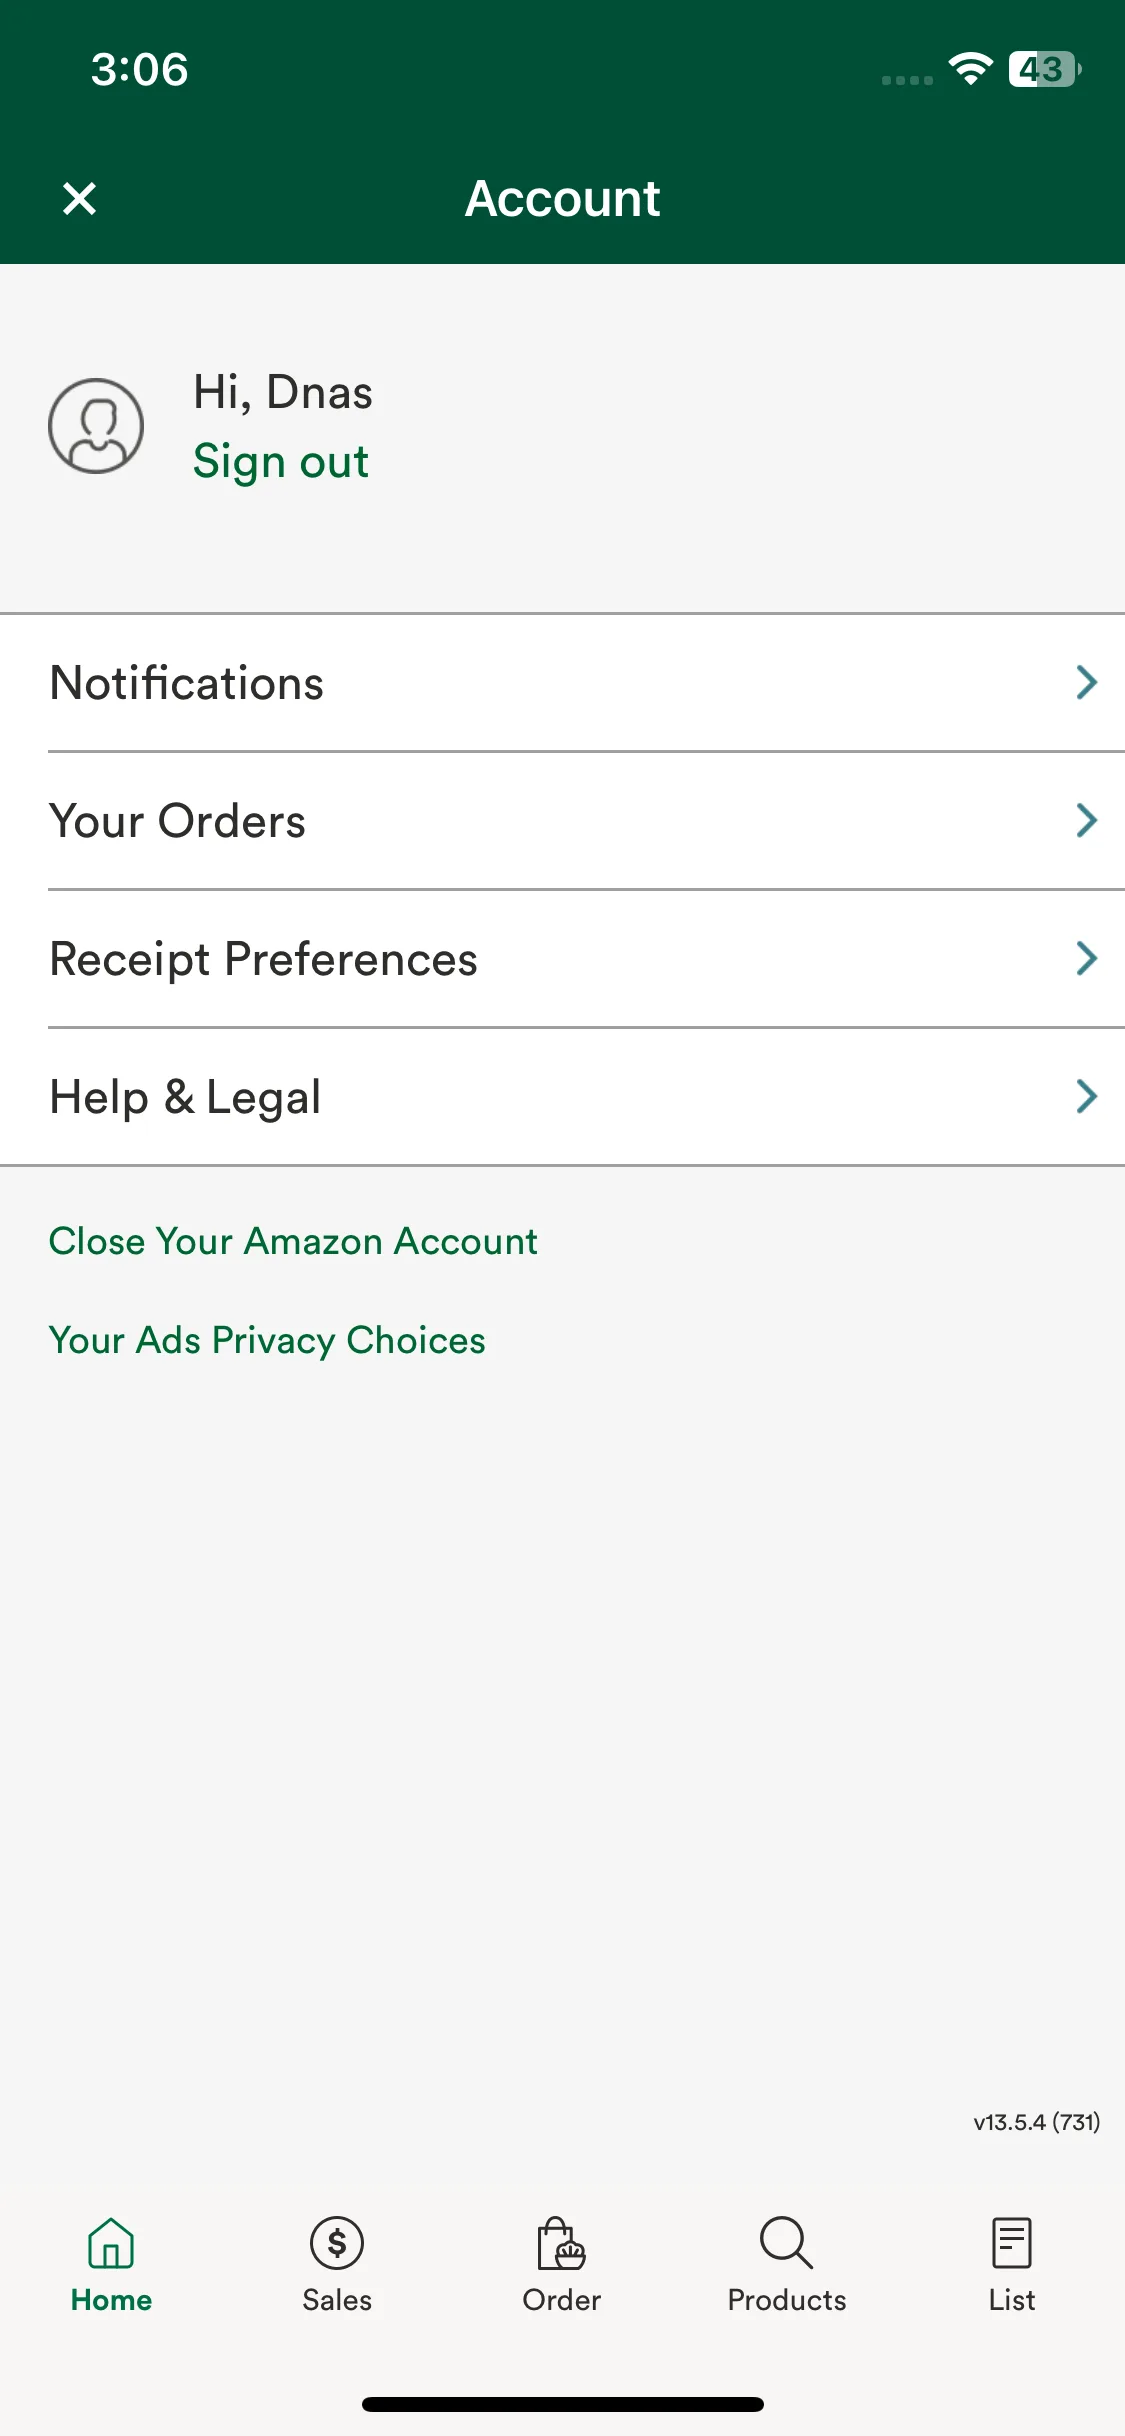Tap Close Your Amazon Account link
Screen dimensions: 1125x2436
293,1241
